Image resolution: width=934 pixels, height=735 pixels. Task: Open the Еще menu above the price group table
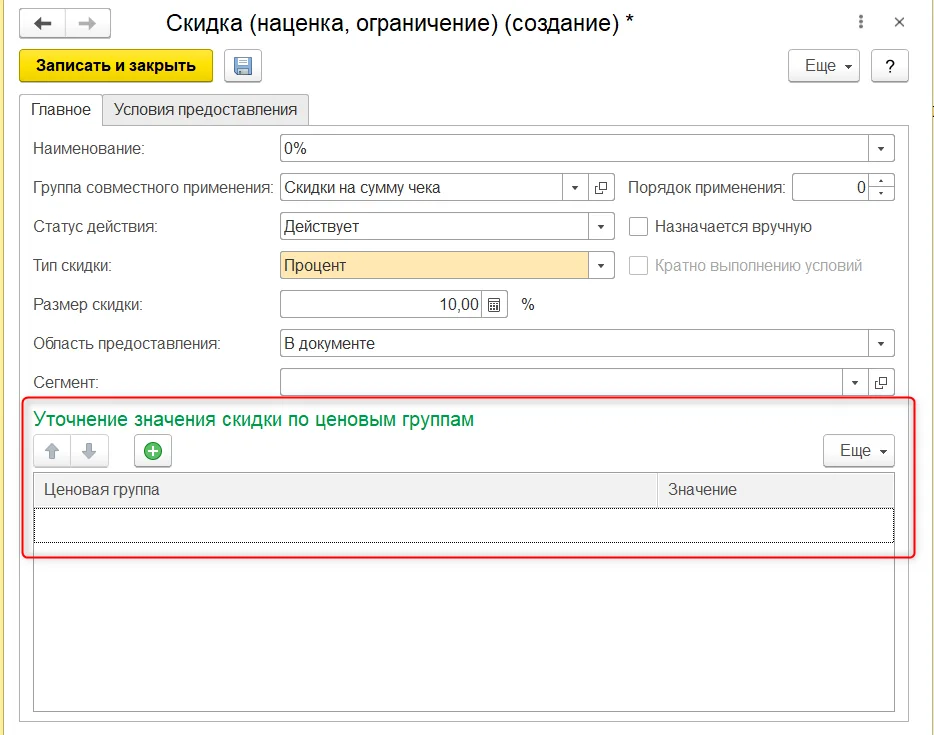(x=859, y=451)
